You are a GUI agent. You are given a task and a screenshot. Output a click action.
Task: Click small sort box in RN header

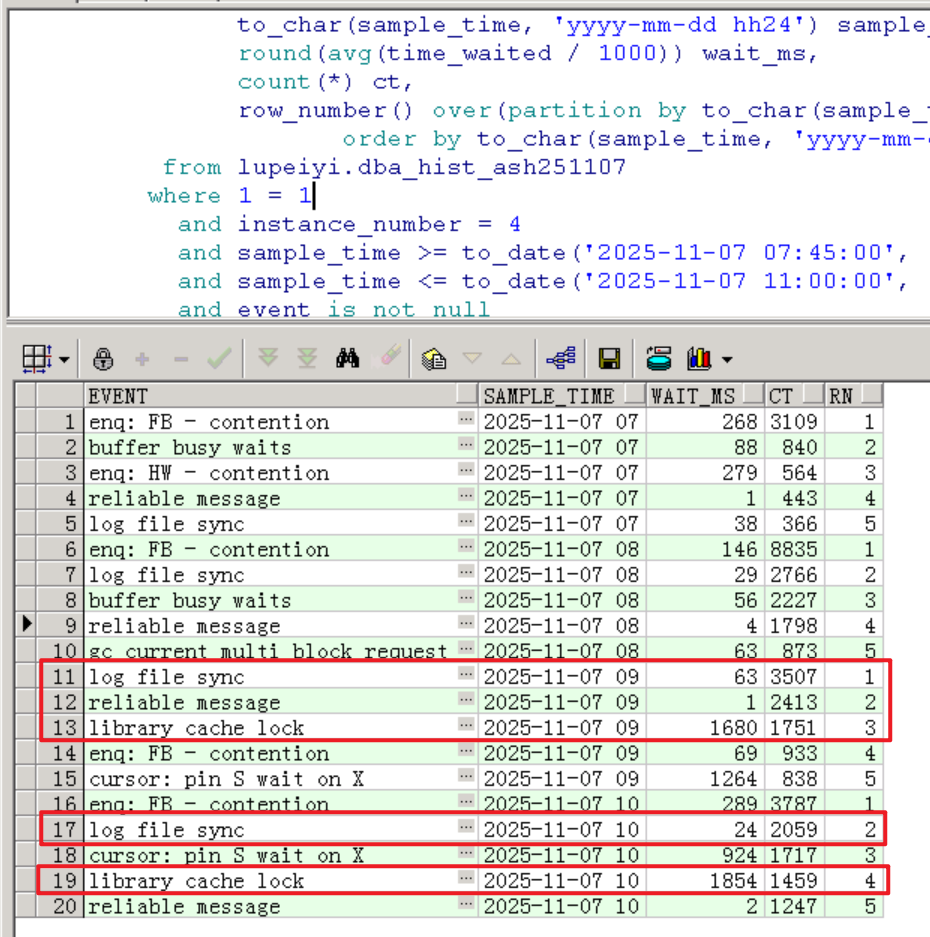pos(872,394)
